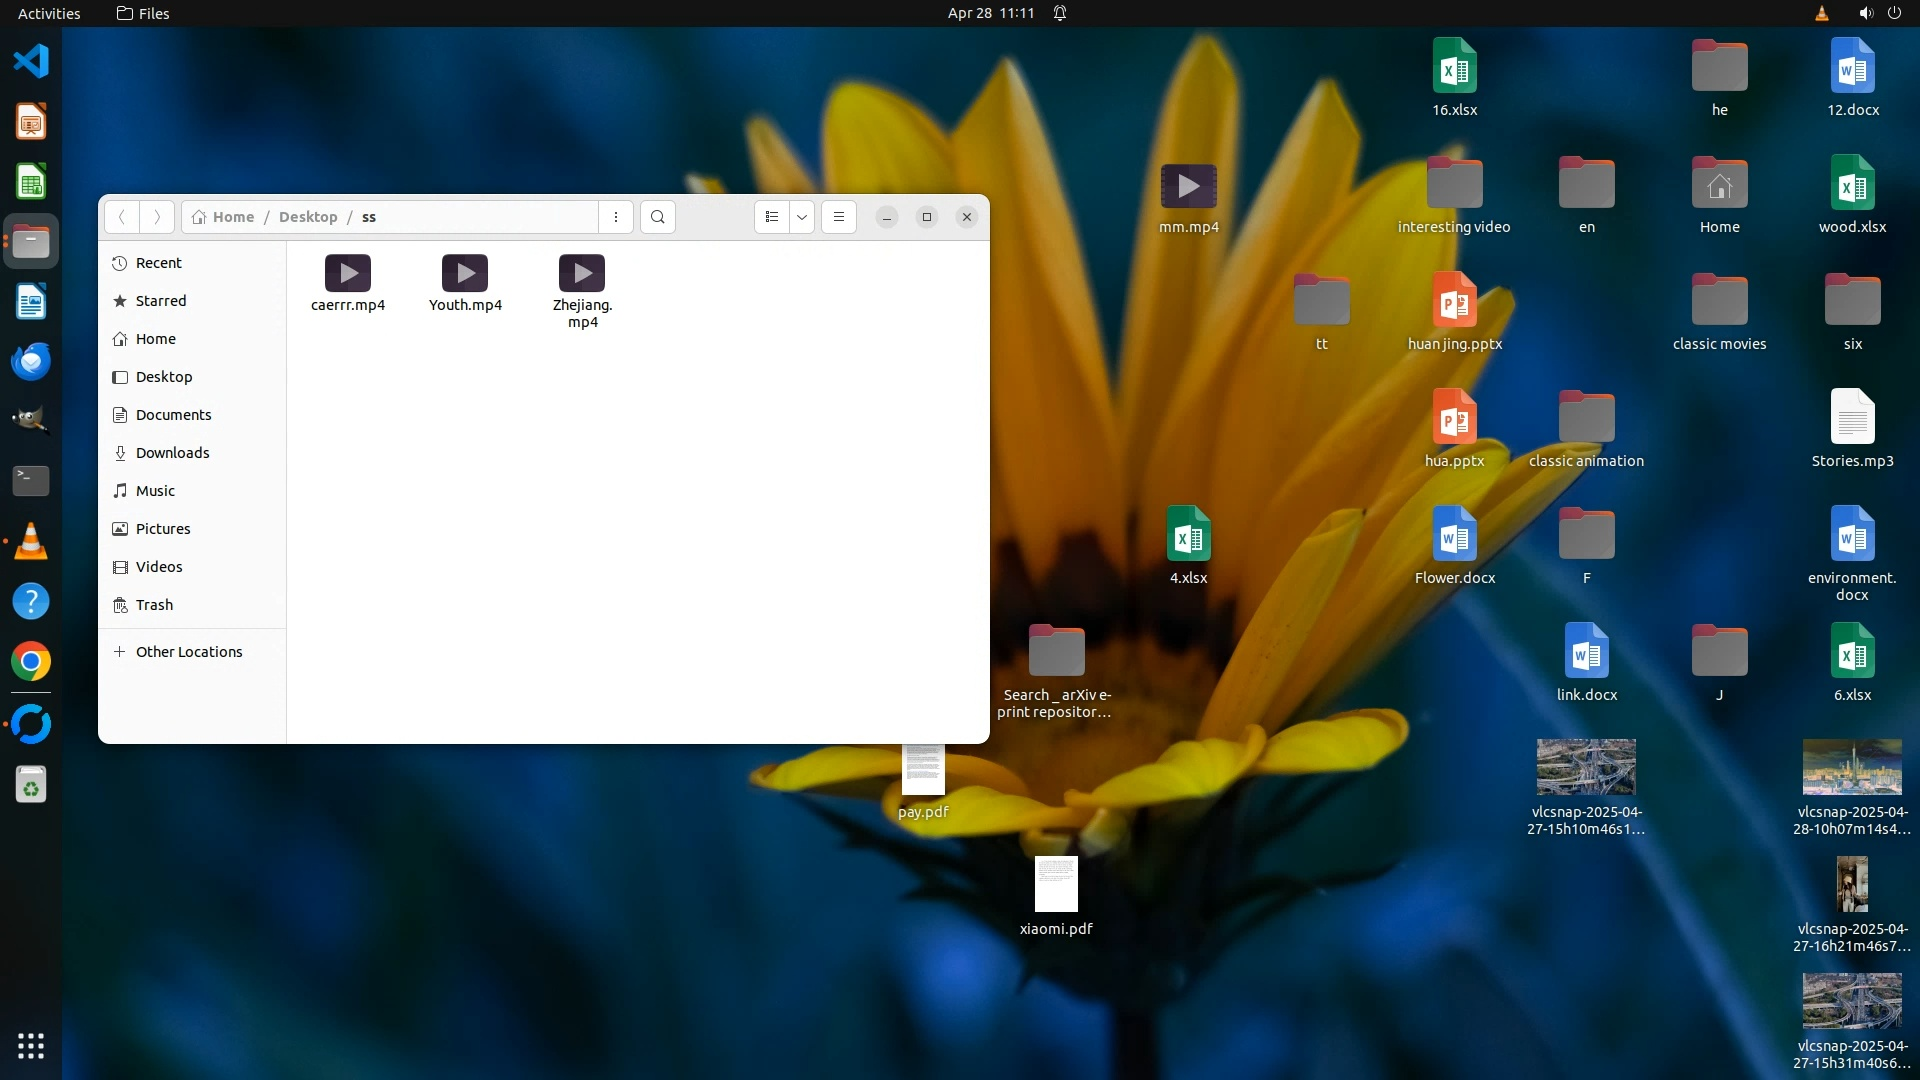Viewport: 1920px width, 1080px height.
Task: Select Youth.mp4 video file
Action: coord(465,283)
